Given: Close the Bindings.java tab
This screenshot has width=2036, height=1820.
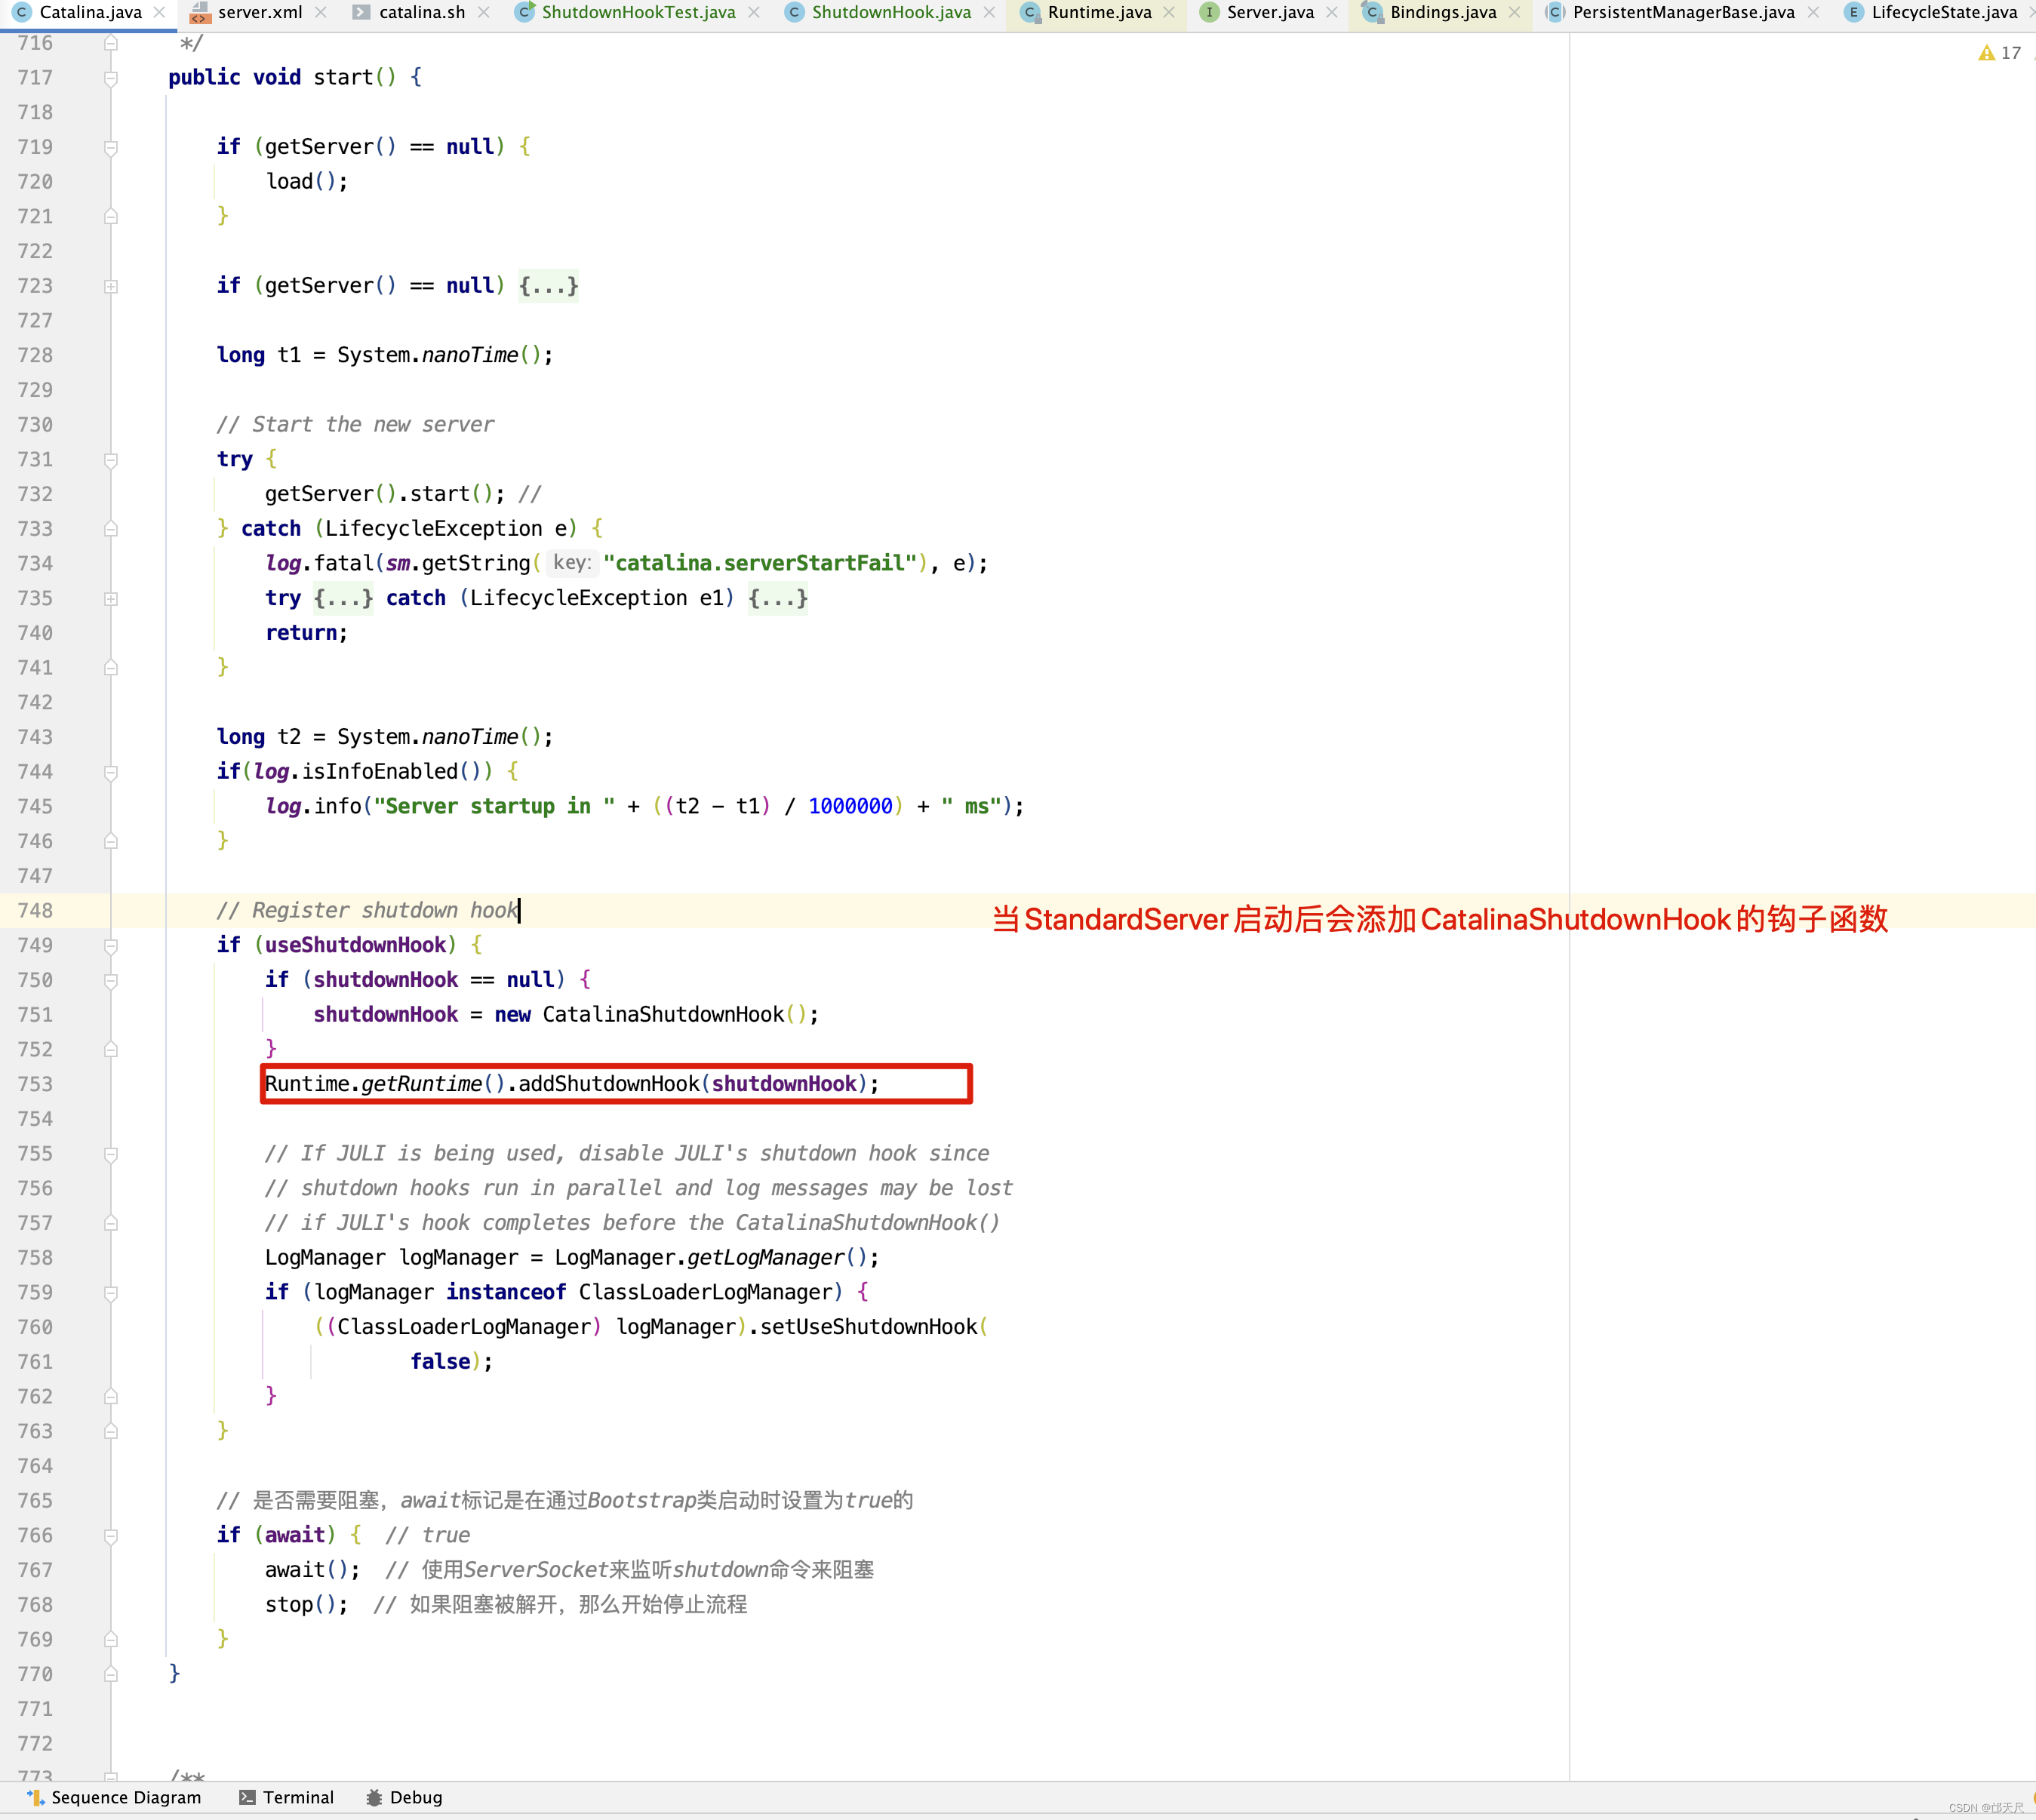Looking at the screenshot, I should [1514, 12].
